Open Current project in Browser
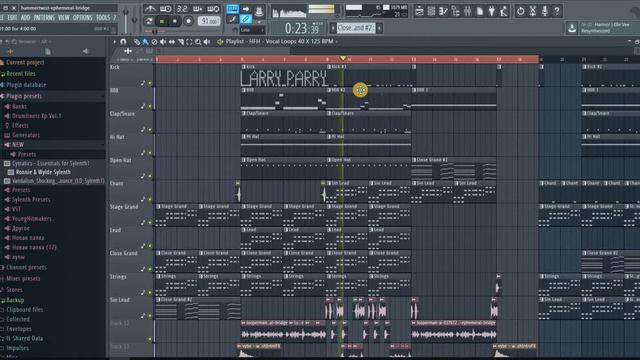The width and height of the screenshot is (640, 360). 25,63
